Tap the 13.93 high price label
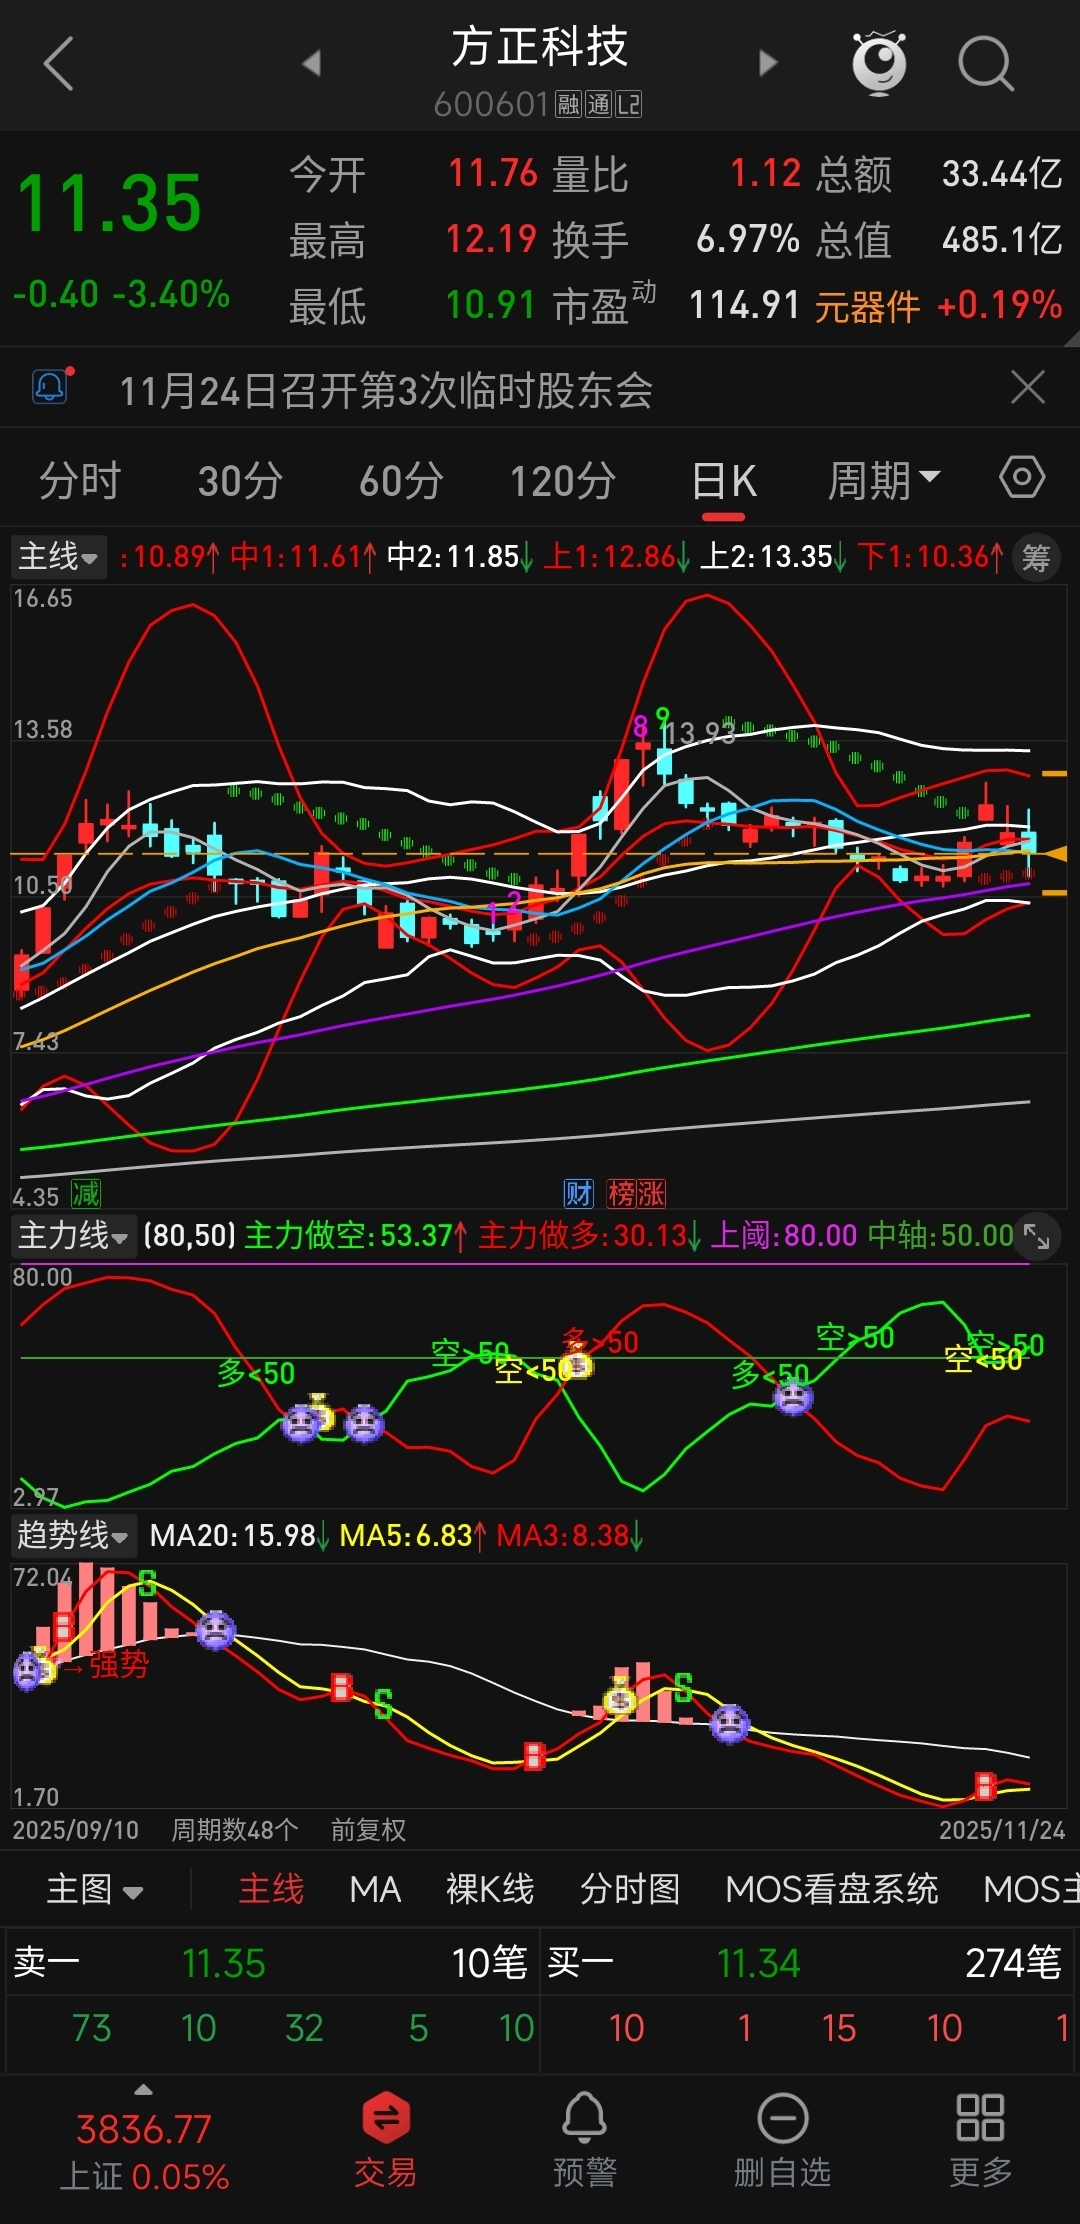 [x=700, y=733]
